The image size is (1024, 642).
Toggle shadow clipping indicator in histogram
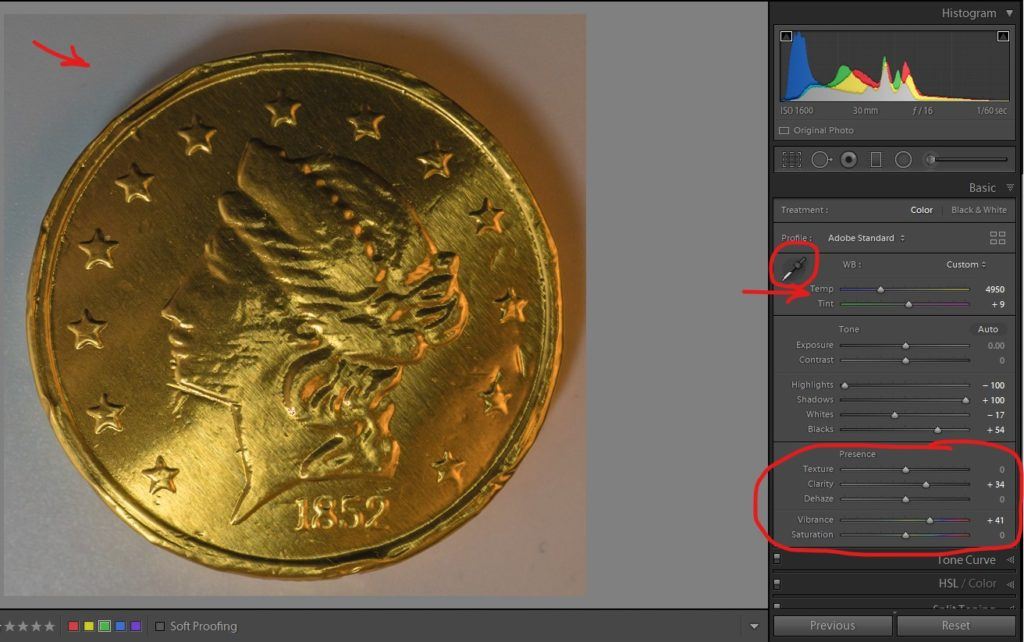786,37
